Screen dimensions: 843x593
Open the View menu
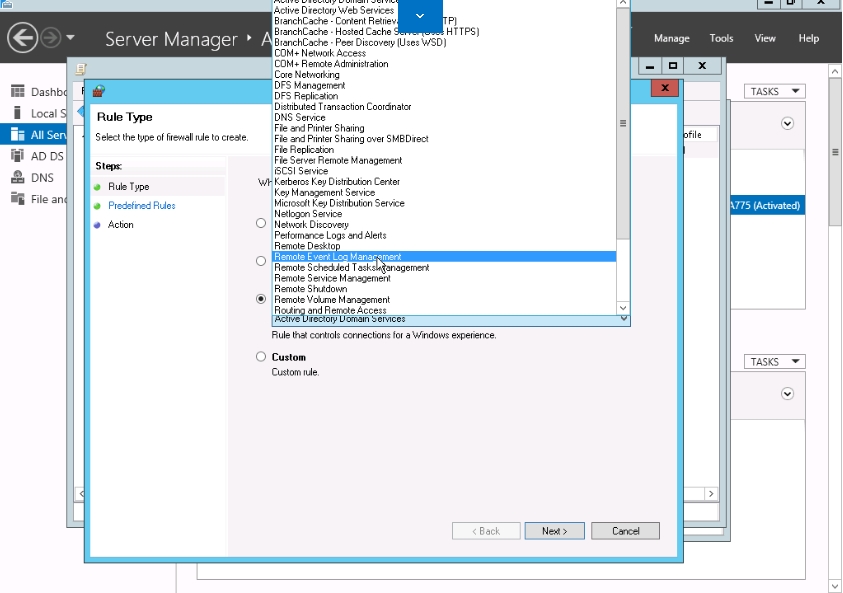click(765, 39)
